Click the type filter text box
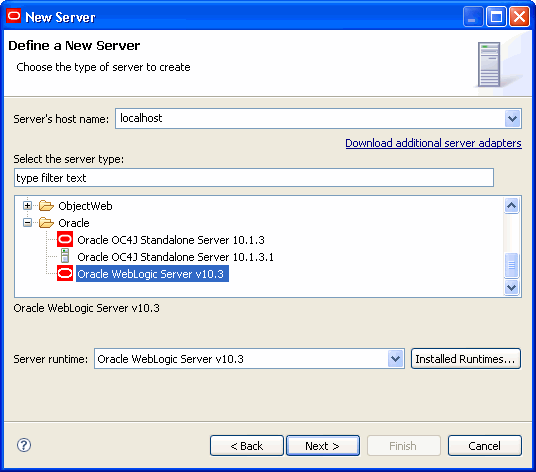Image resolution: width=536 pixels, height=472 pixels. coord(254,178)
